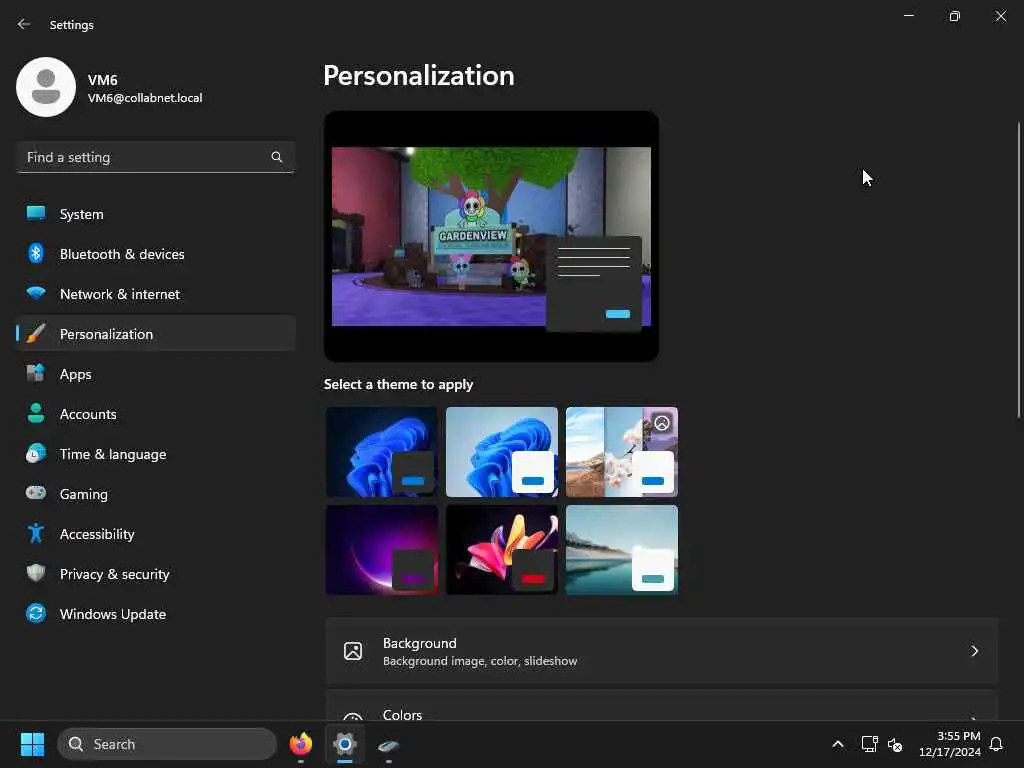Click the settings page vertical scrollbar
The image size is (1024, 768).
click(x=1018, y=269)
